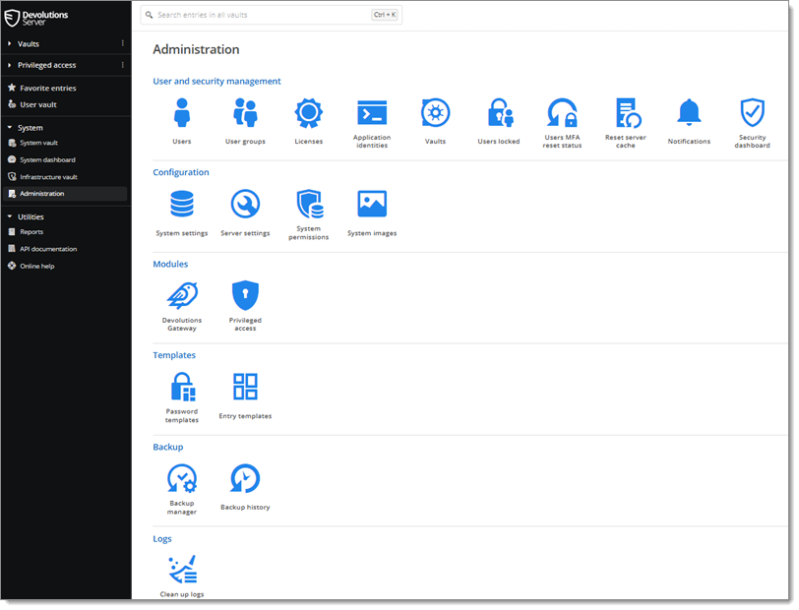This screenshot has height=610, width=799.
Task: Open the User groups icon
Action: click(245, 113)
